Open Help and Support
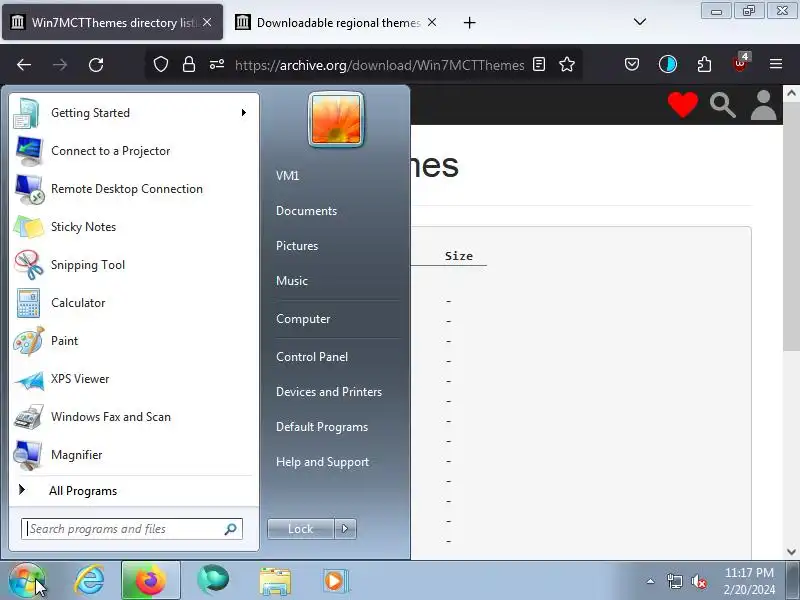This screenshot has width=800, height=600. click(x=322, y=462)
